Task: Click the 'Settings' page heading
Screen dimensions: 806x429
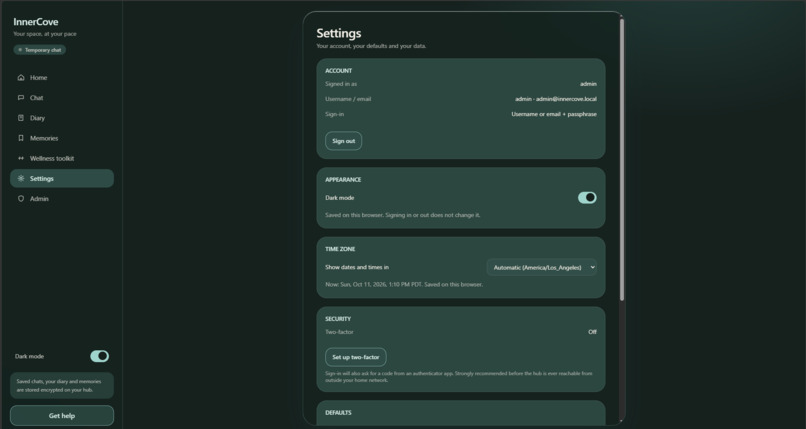Action: [x=339, y=33]
